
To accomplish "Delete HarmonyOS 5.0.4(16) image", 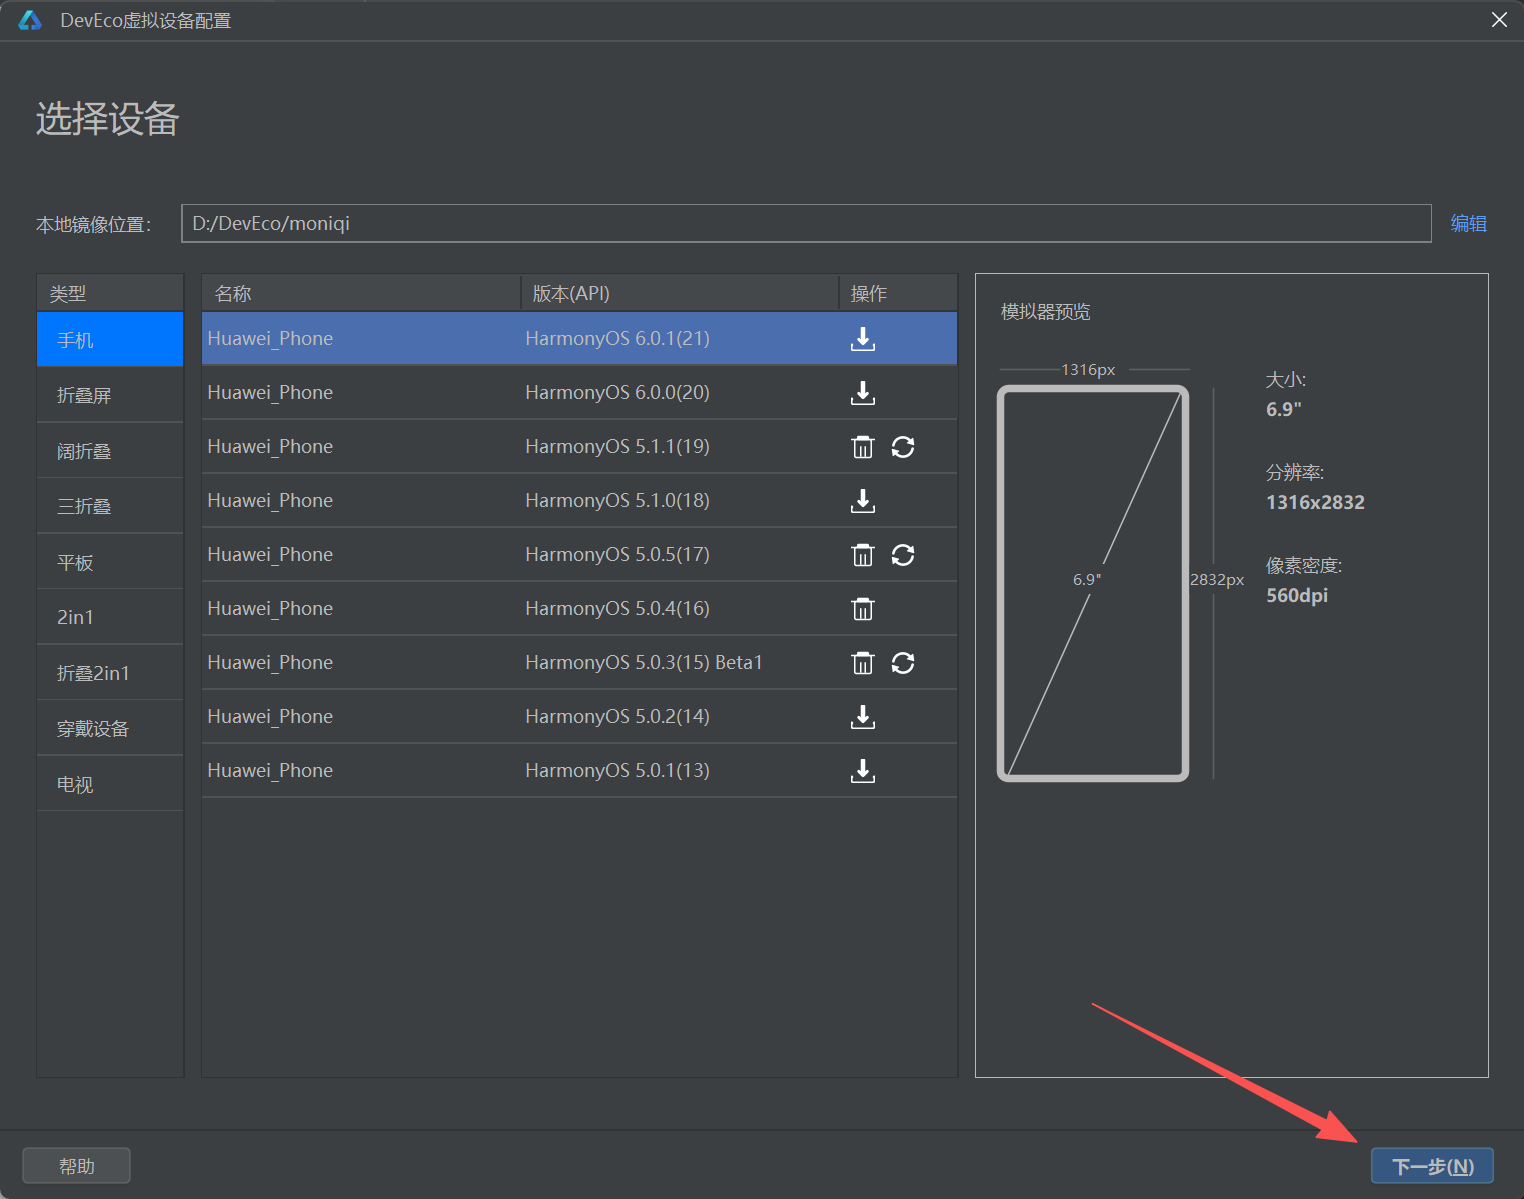I will (x=863, y=609).
